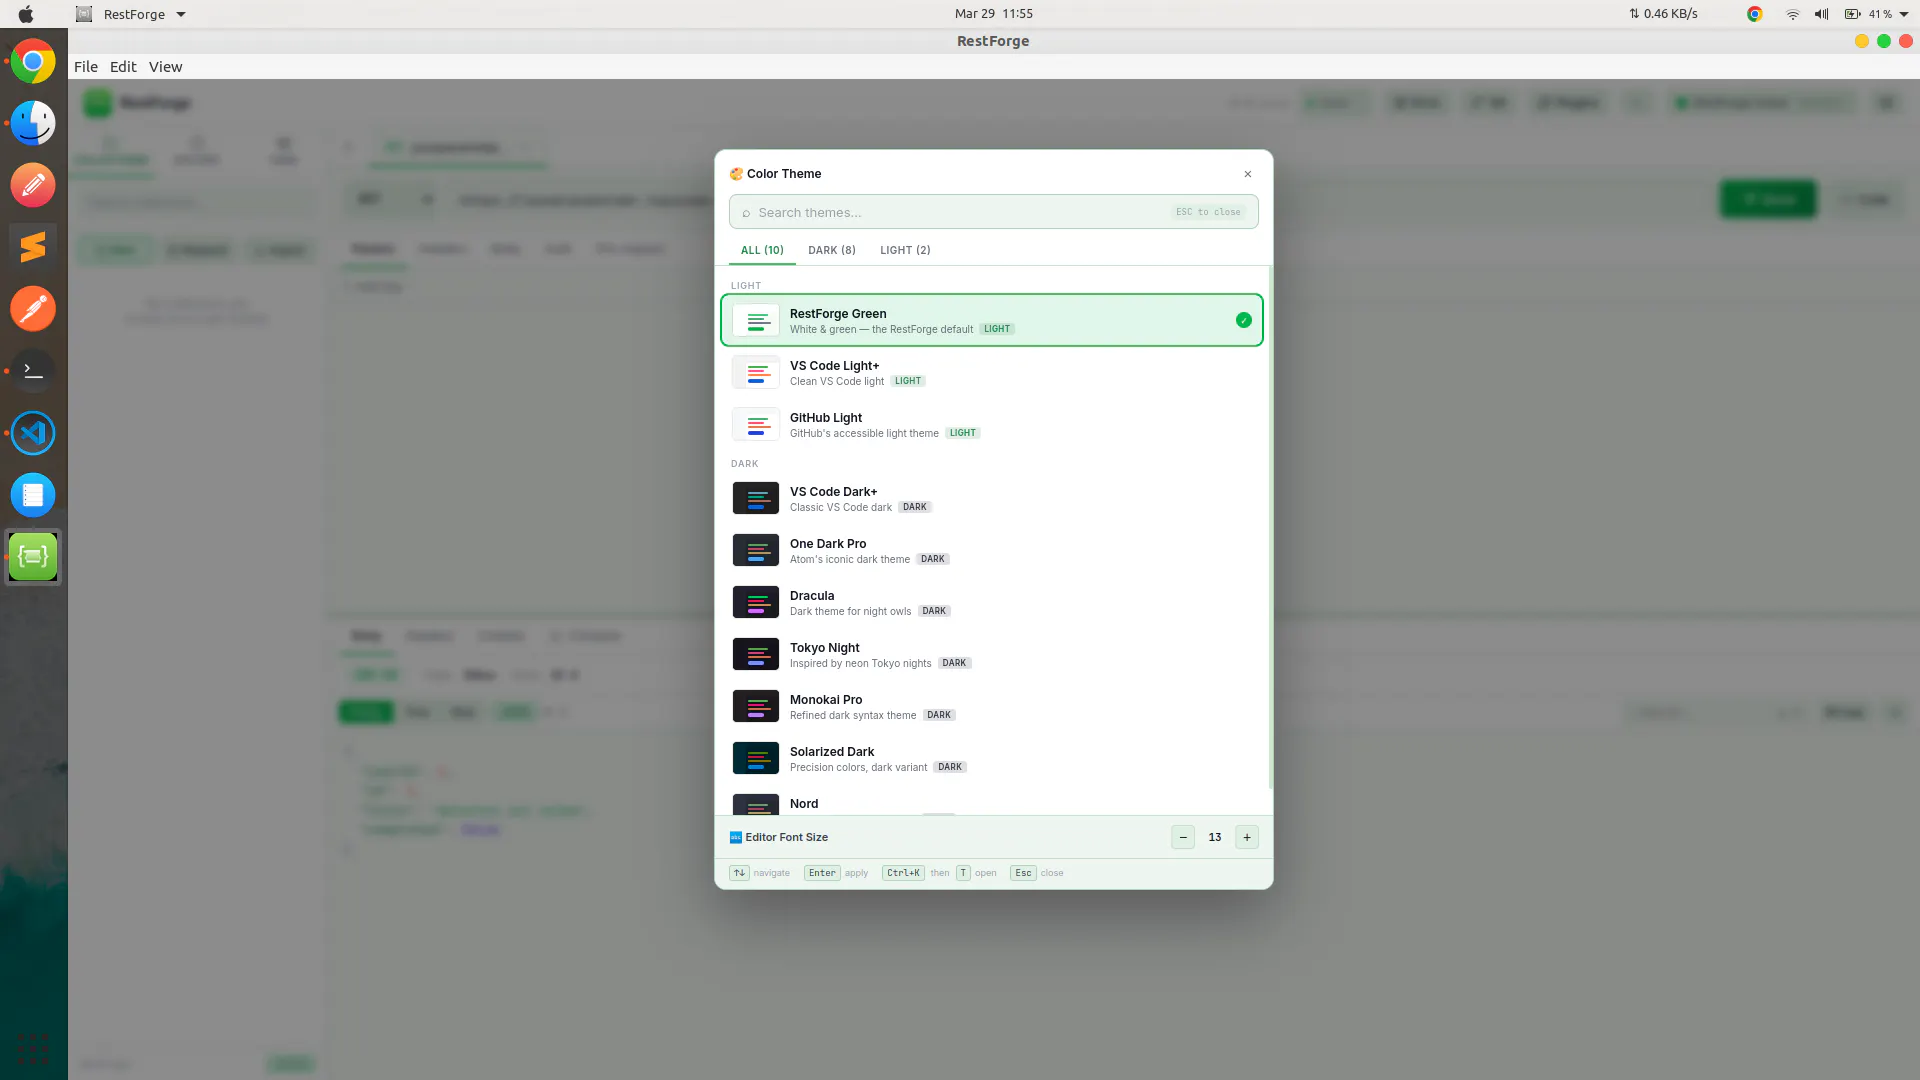The image size is (1920, 1080).
Task: Open Postman from the dock
Action: (x=33, y=309)
